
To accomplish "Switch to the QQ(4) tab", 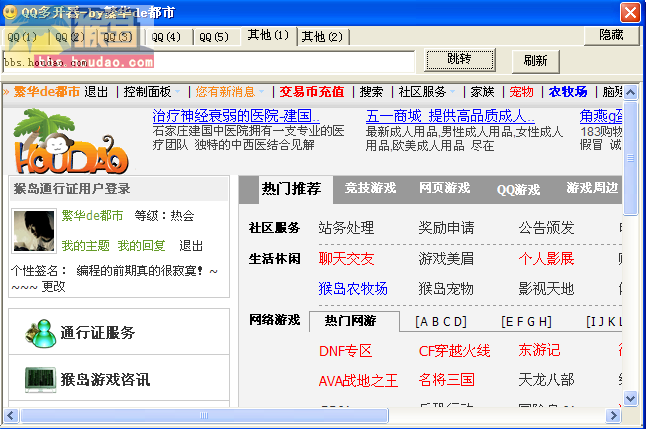I will tap(166, 37).
